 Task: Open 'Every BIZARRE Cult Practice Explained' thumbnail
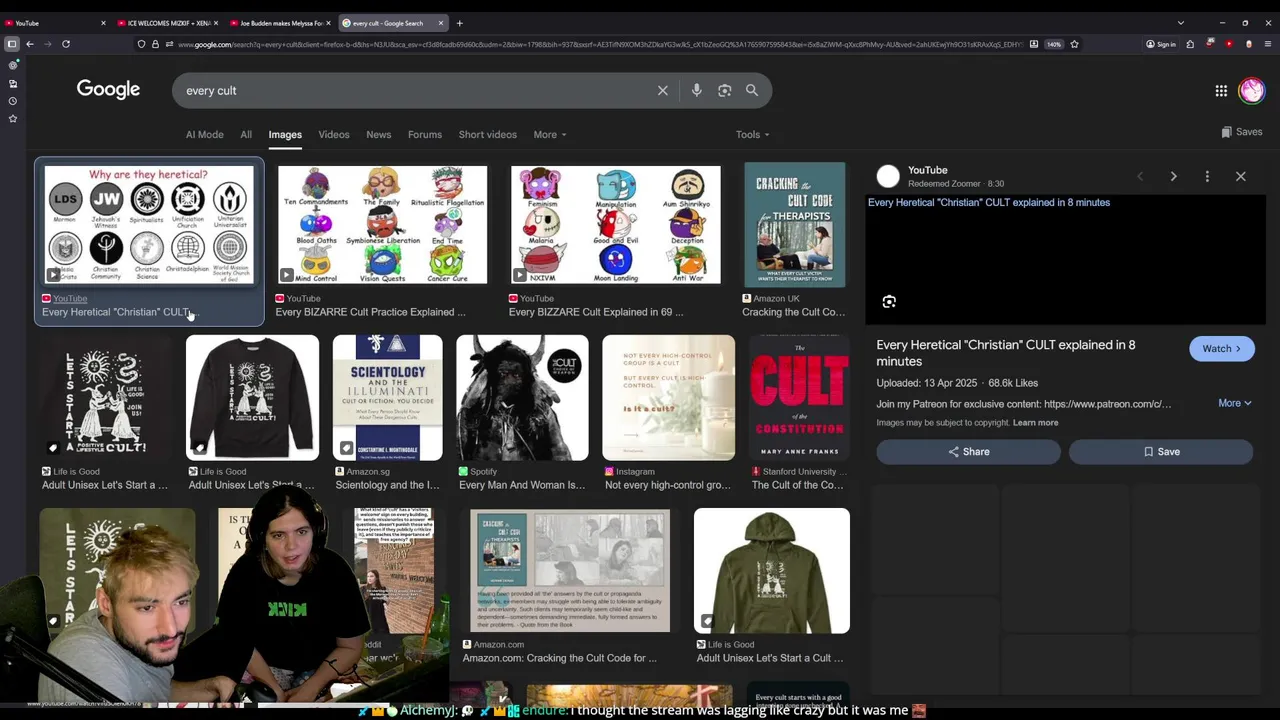382,225
